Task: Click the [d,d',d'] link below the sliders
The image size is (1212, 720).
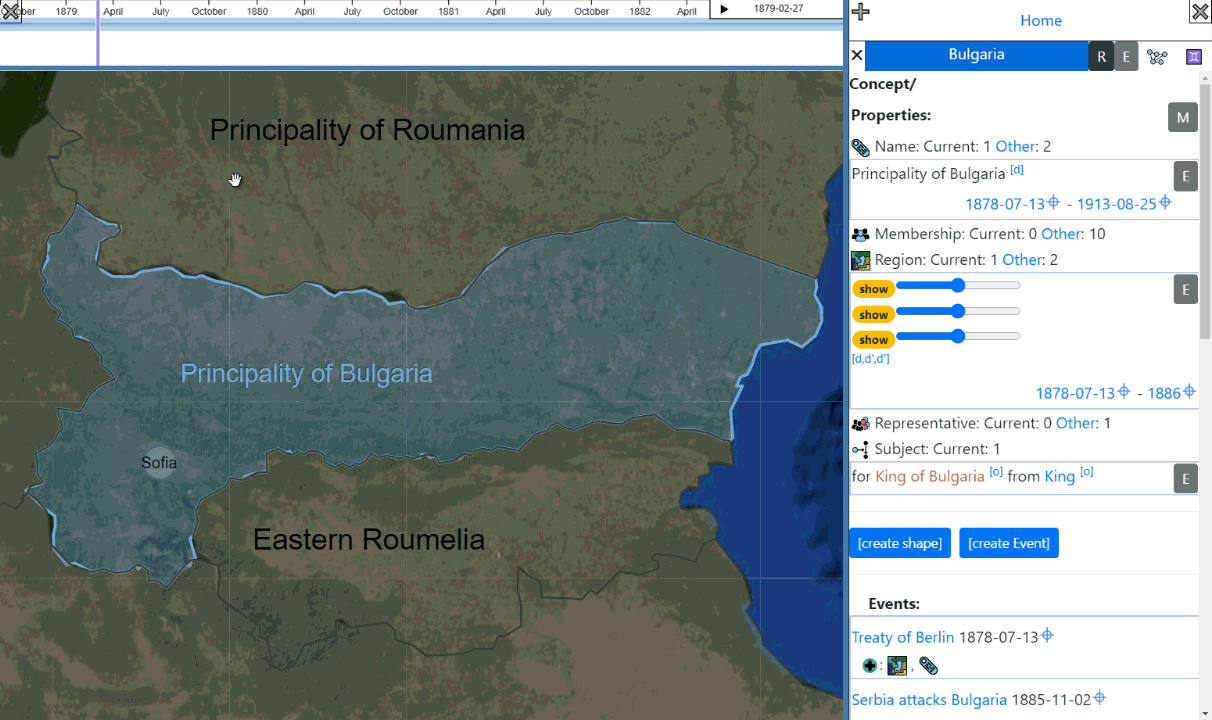Action: tap(870, 358)
